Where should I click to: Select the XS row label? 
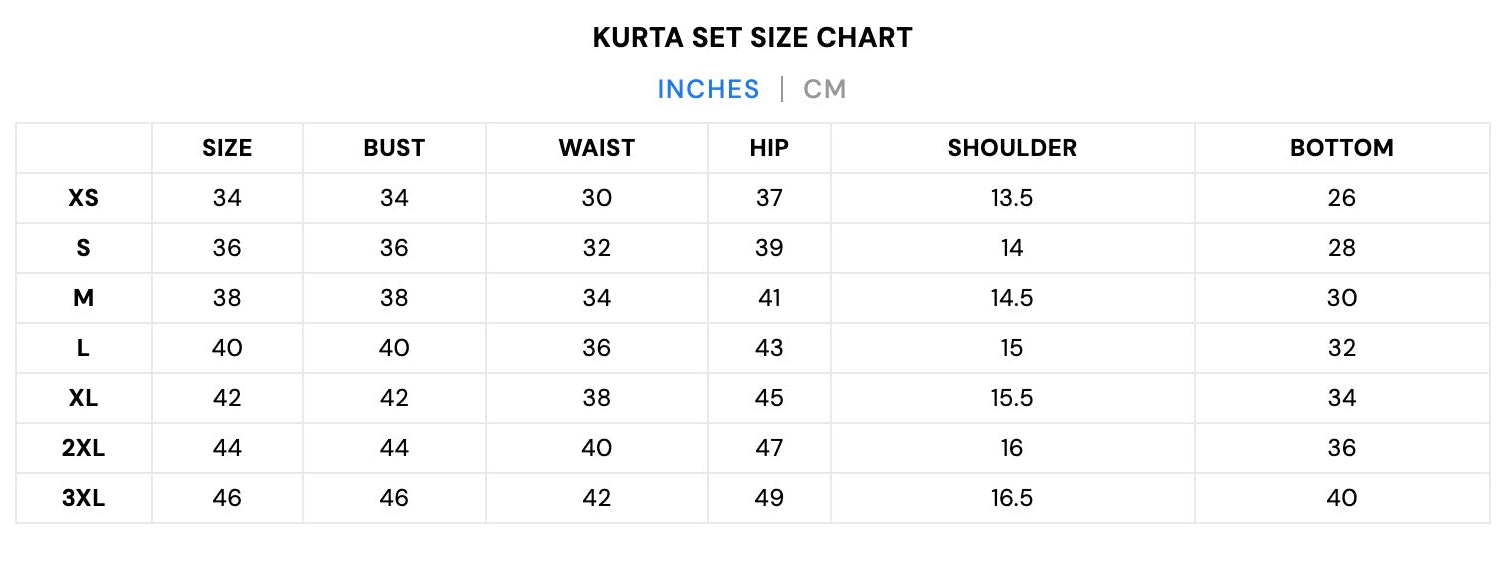[x=83, y=198]
